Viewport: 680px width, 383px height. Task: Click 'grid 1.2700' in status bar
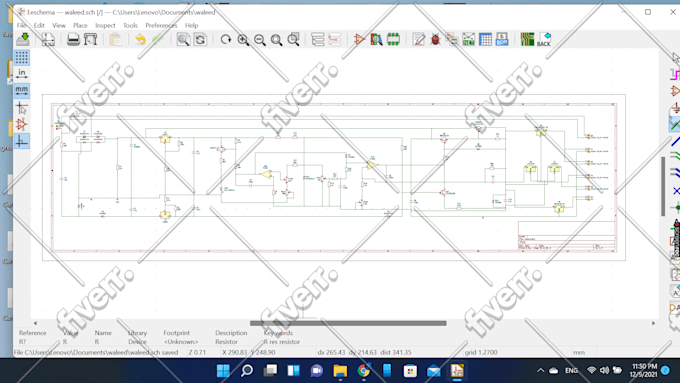pyautogui.click(x=481, y=353)
